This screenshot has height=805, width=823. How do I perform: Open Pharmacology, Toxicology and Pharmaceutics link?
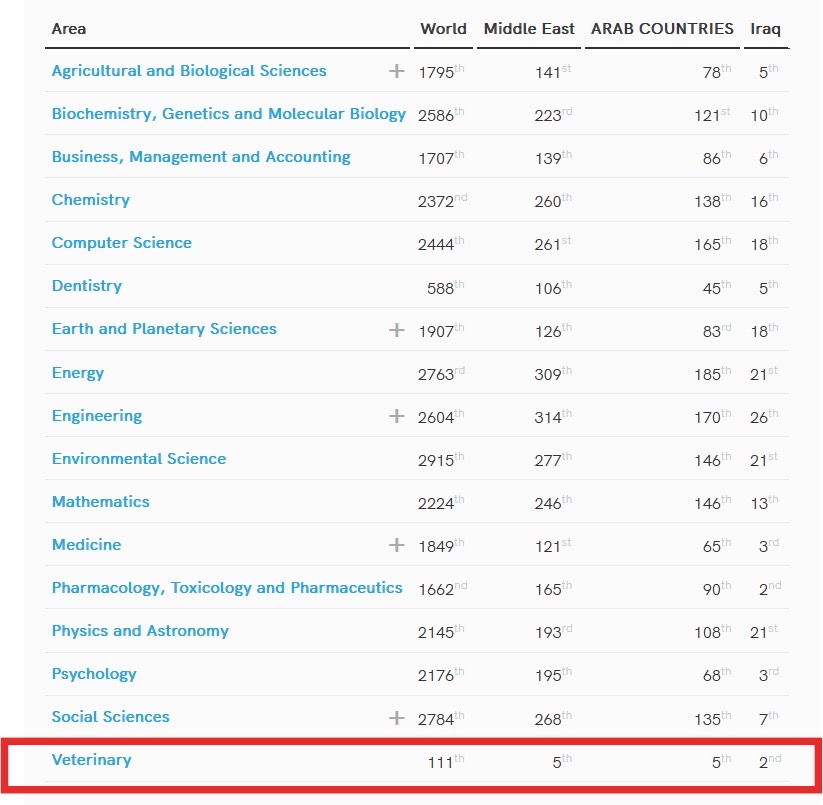[227, 588]
